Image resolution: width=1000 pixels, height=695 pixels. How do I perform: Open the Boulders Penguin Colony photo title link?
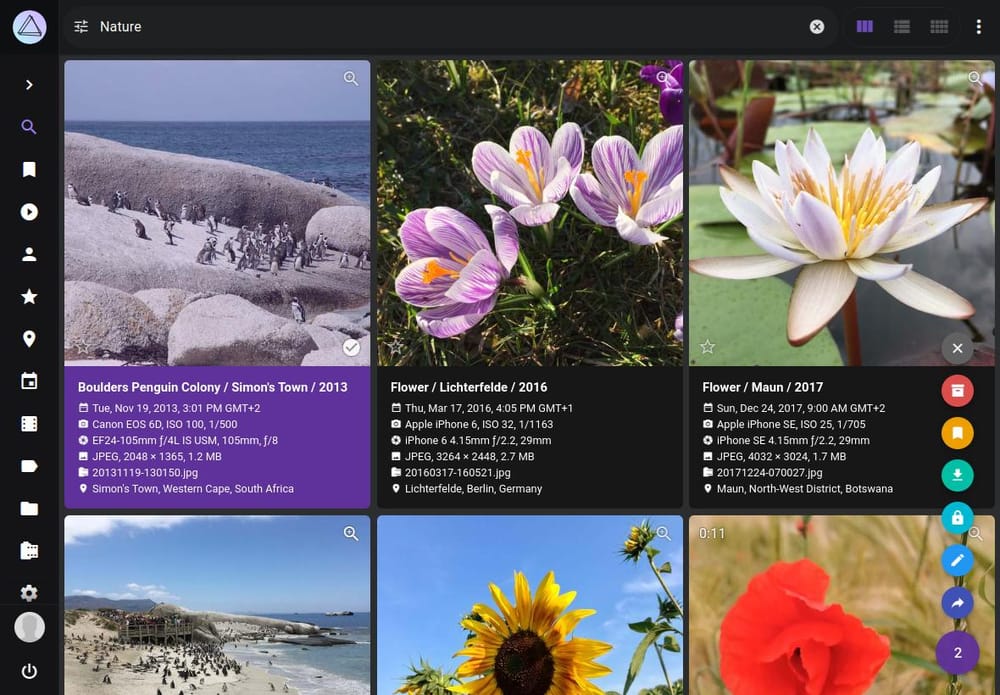[x=213, y=387]
